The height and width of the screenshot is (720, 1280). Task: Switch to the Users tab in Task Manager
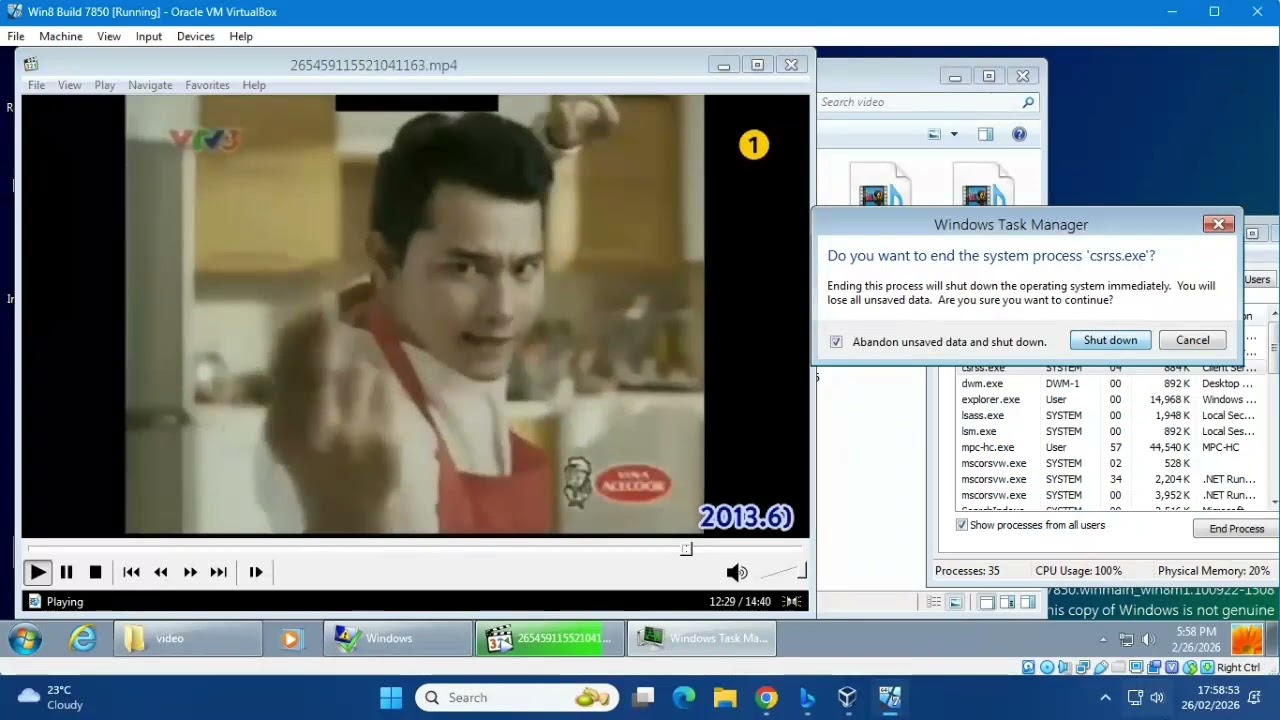tap(1257, 279)
